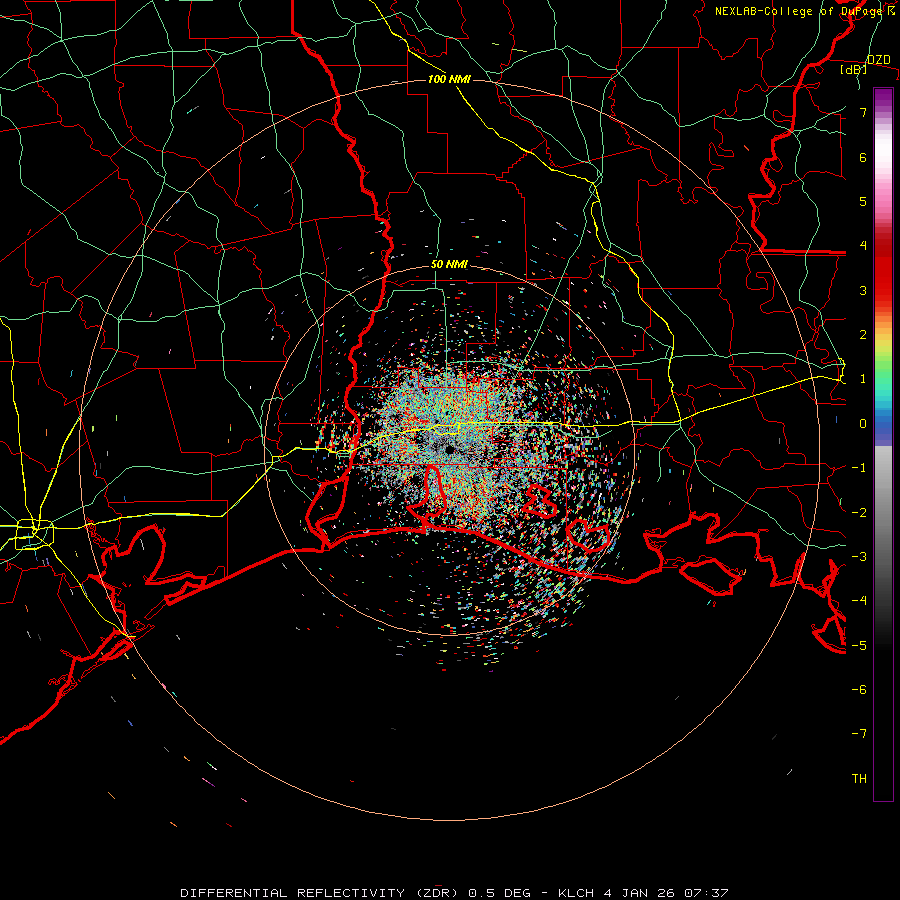
Task: Click the 6 dB value on the color scale
Action: tap(863, 157)
